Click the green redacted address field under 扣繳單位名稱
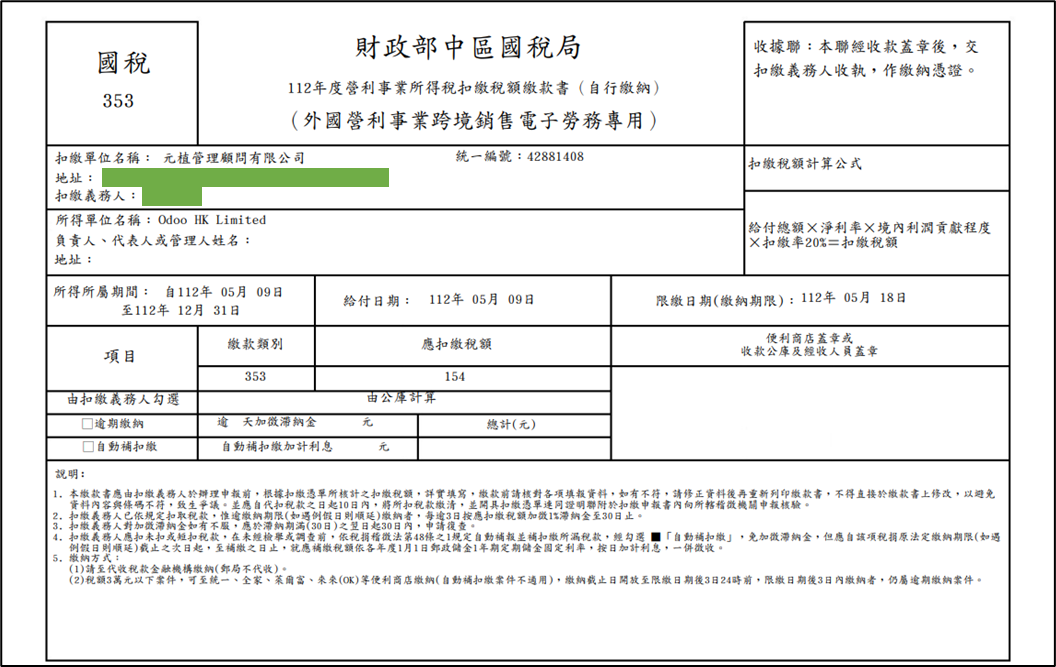The height and width of the screenshot is (667, 1056). [x=245, y=177]
